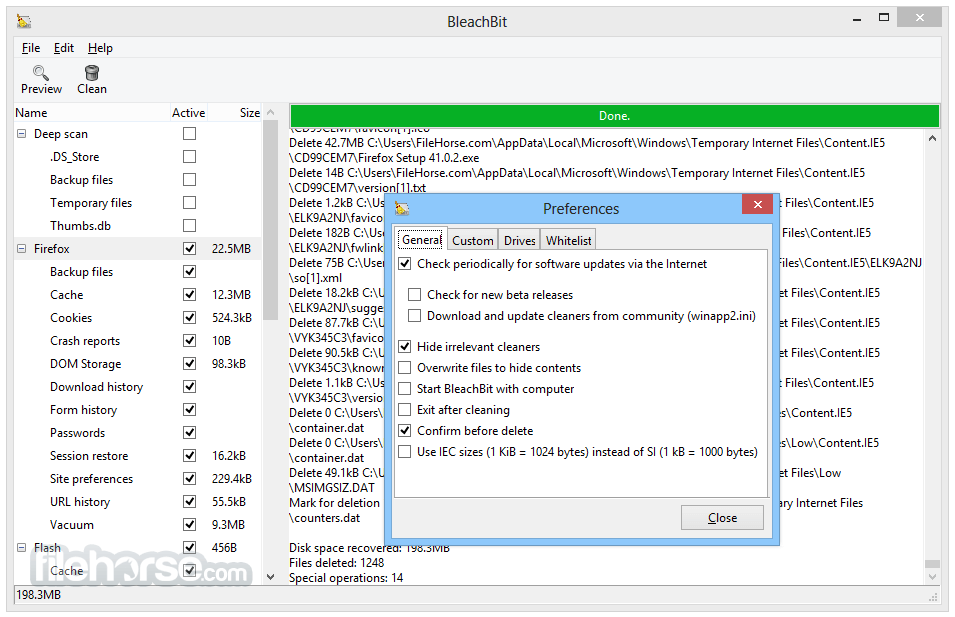Open the File menu
Screen dimensions: 955x617
point(30,48)
